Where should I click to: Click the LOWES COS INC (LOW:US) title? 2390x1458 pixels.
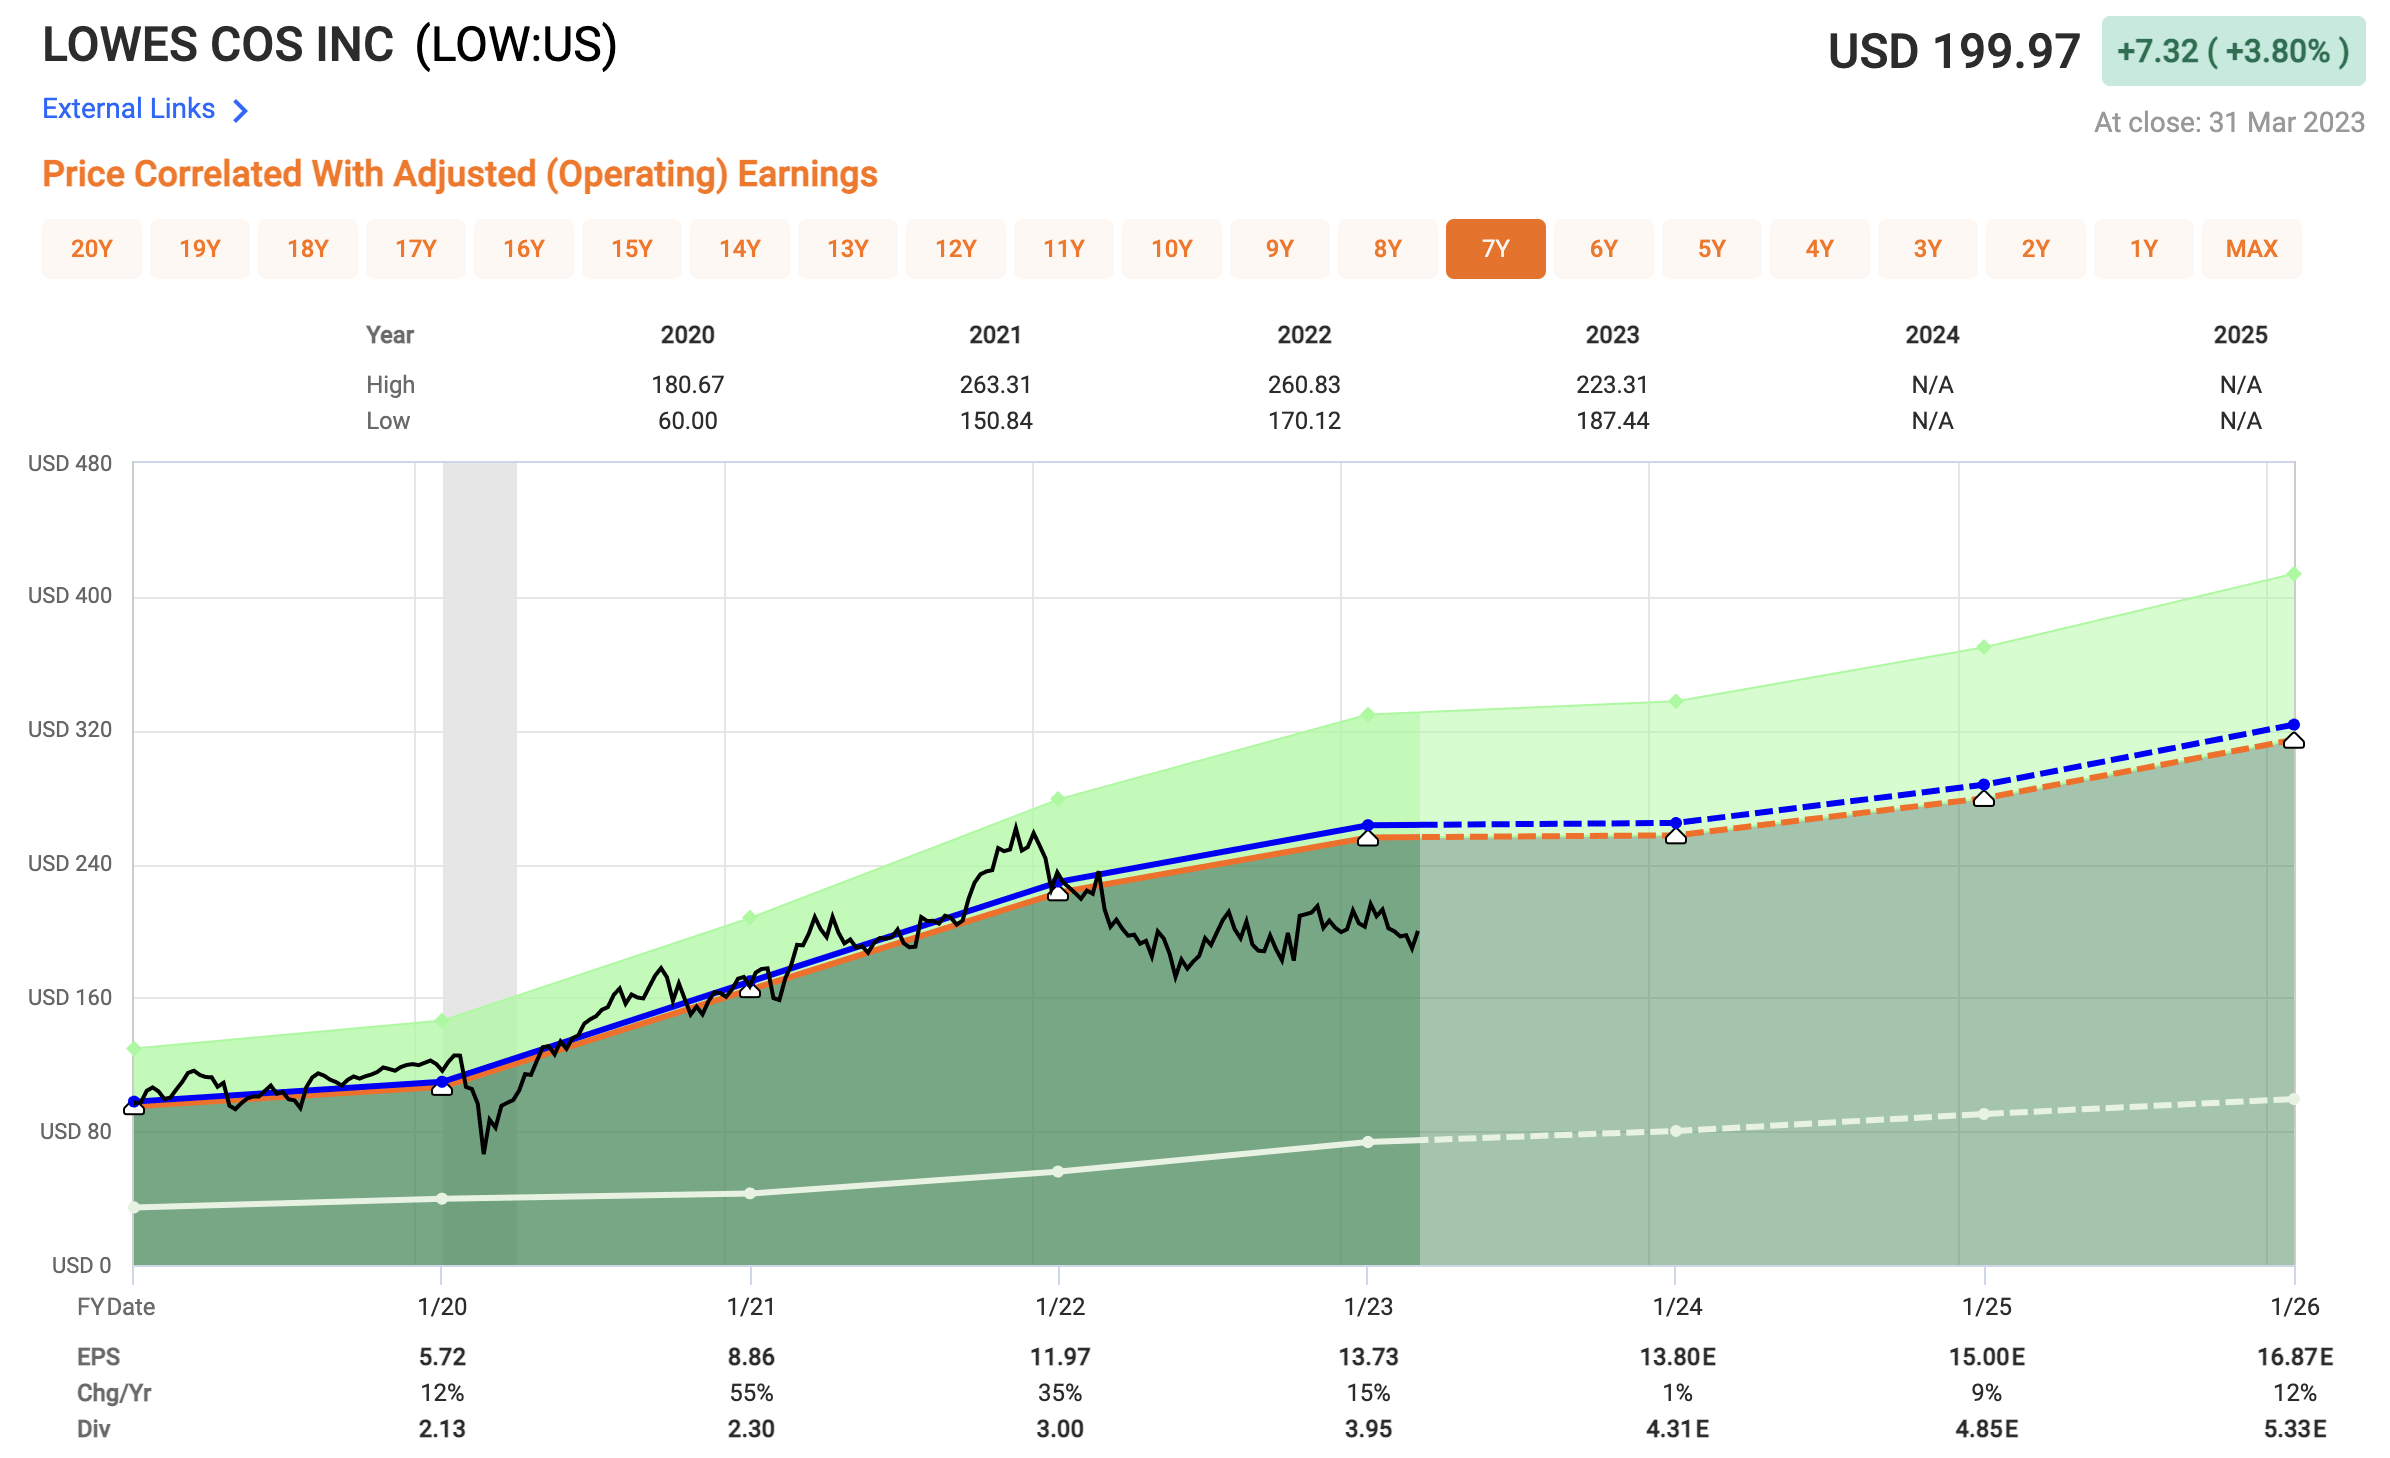330,46
